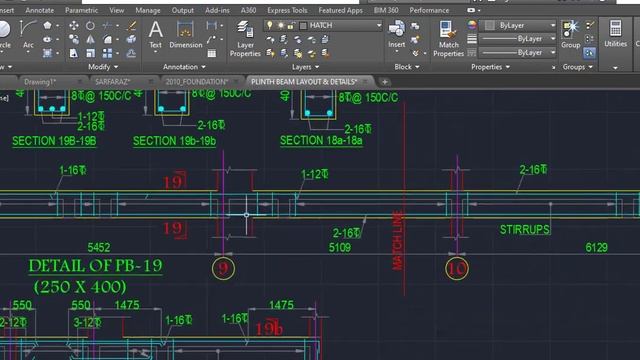
Task: Open the Trim tool dropdown arrow
Action: pos(118,26)
